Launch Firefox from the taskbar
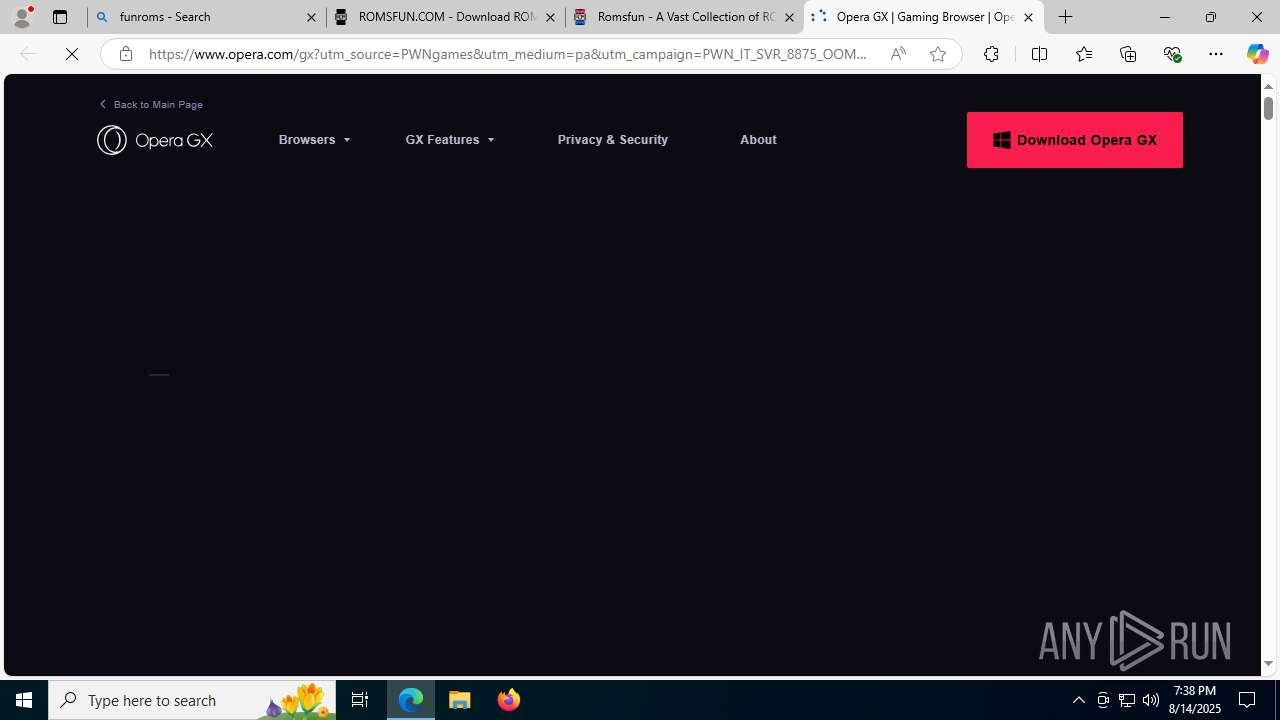This screenshot has height=720, width=1280. point(508,700)
